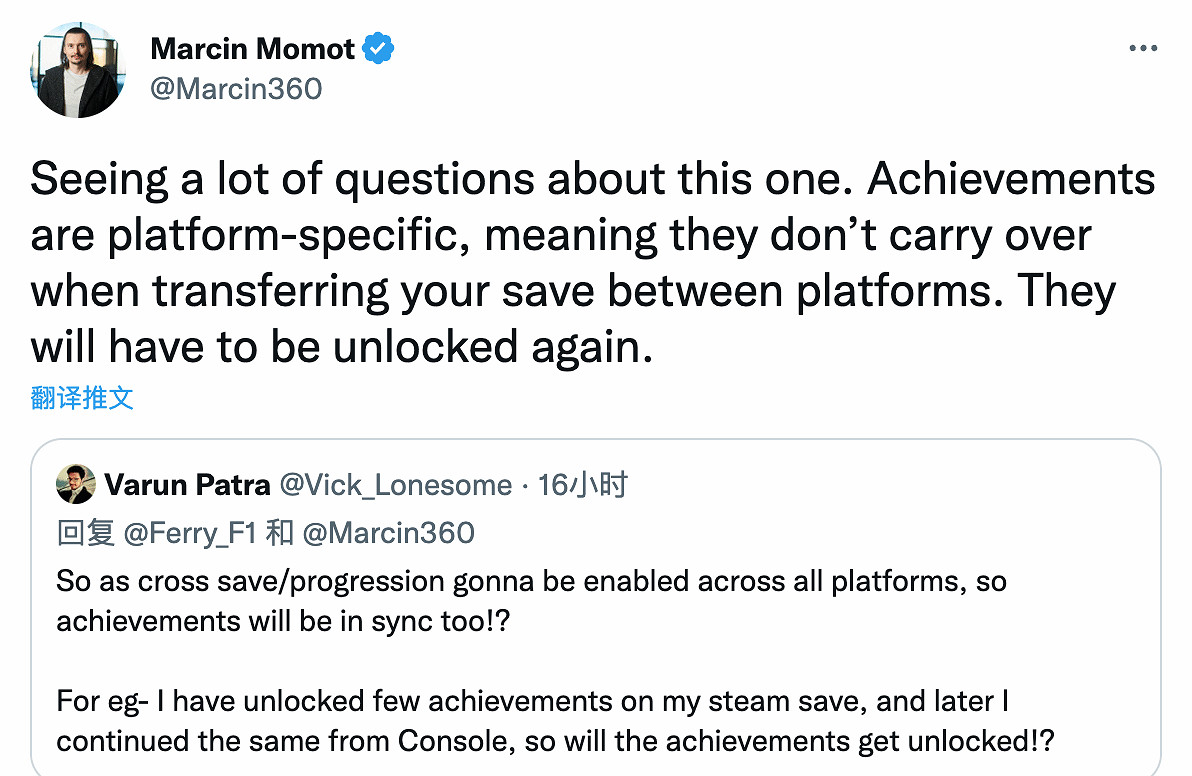Viewport: 1192px width, 776px height.
Task: Open quoted tweet at "So as cross save/progression"
Action: 530,582
